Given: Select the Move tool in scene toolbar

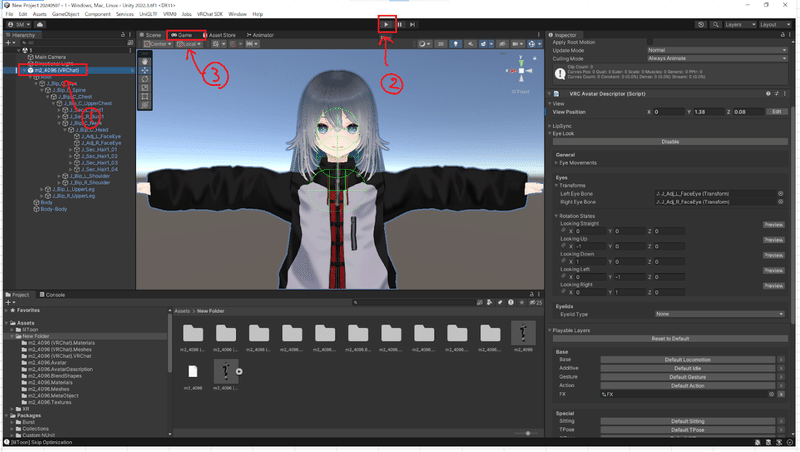Looking at the screenshot, I should [145, 70].
